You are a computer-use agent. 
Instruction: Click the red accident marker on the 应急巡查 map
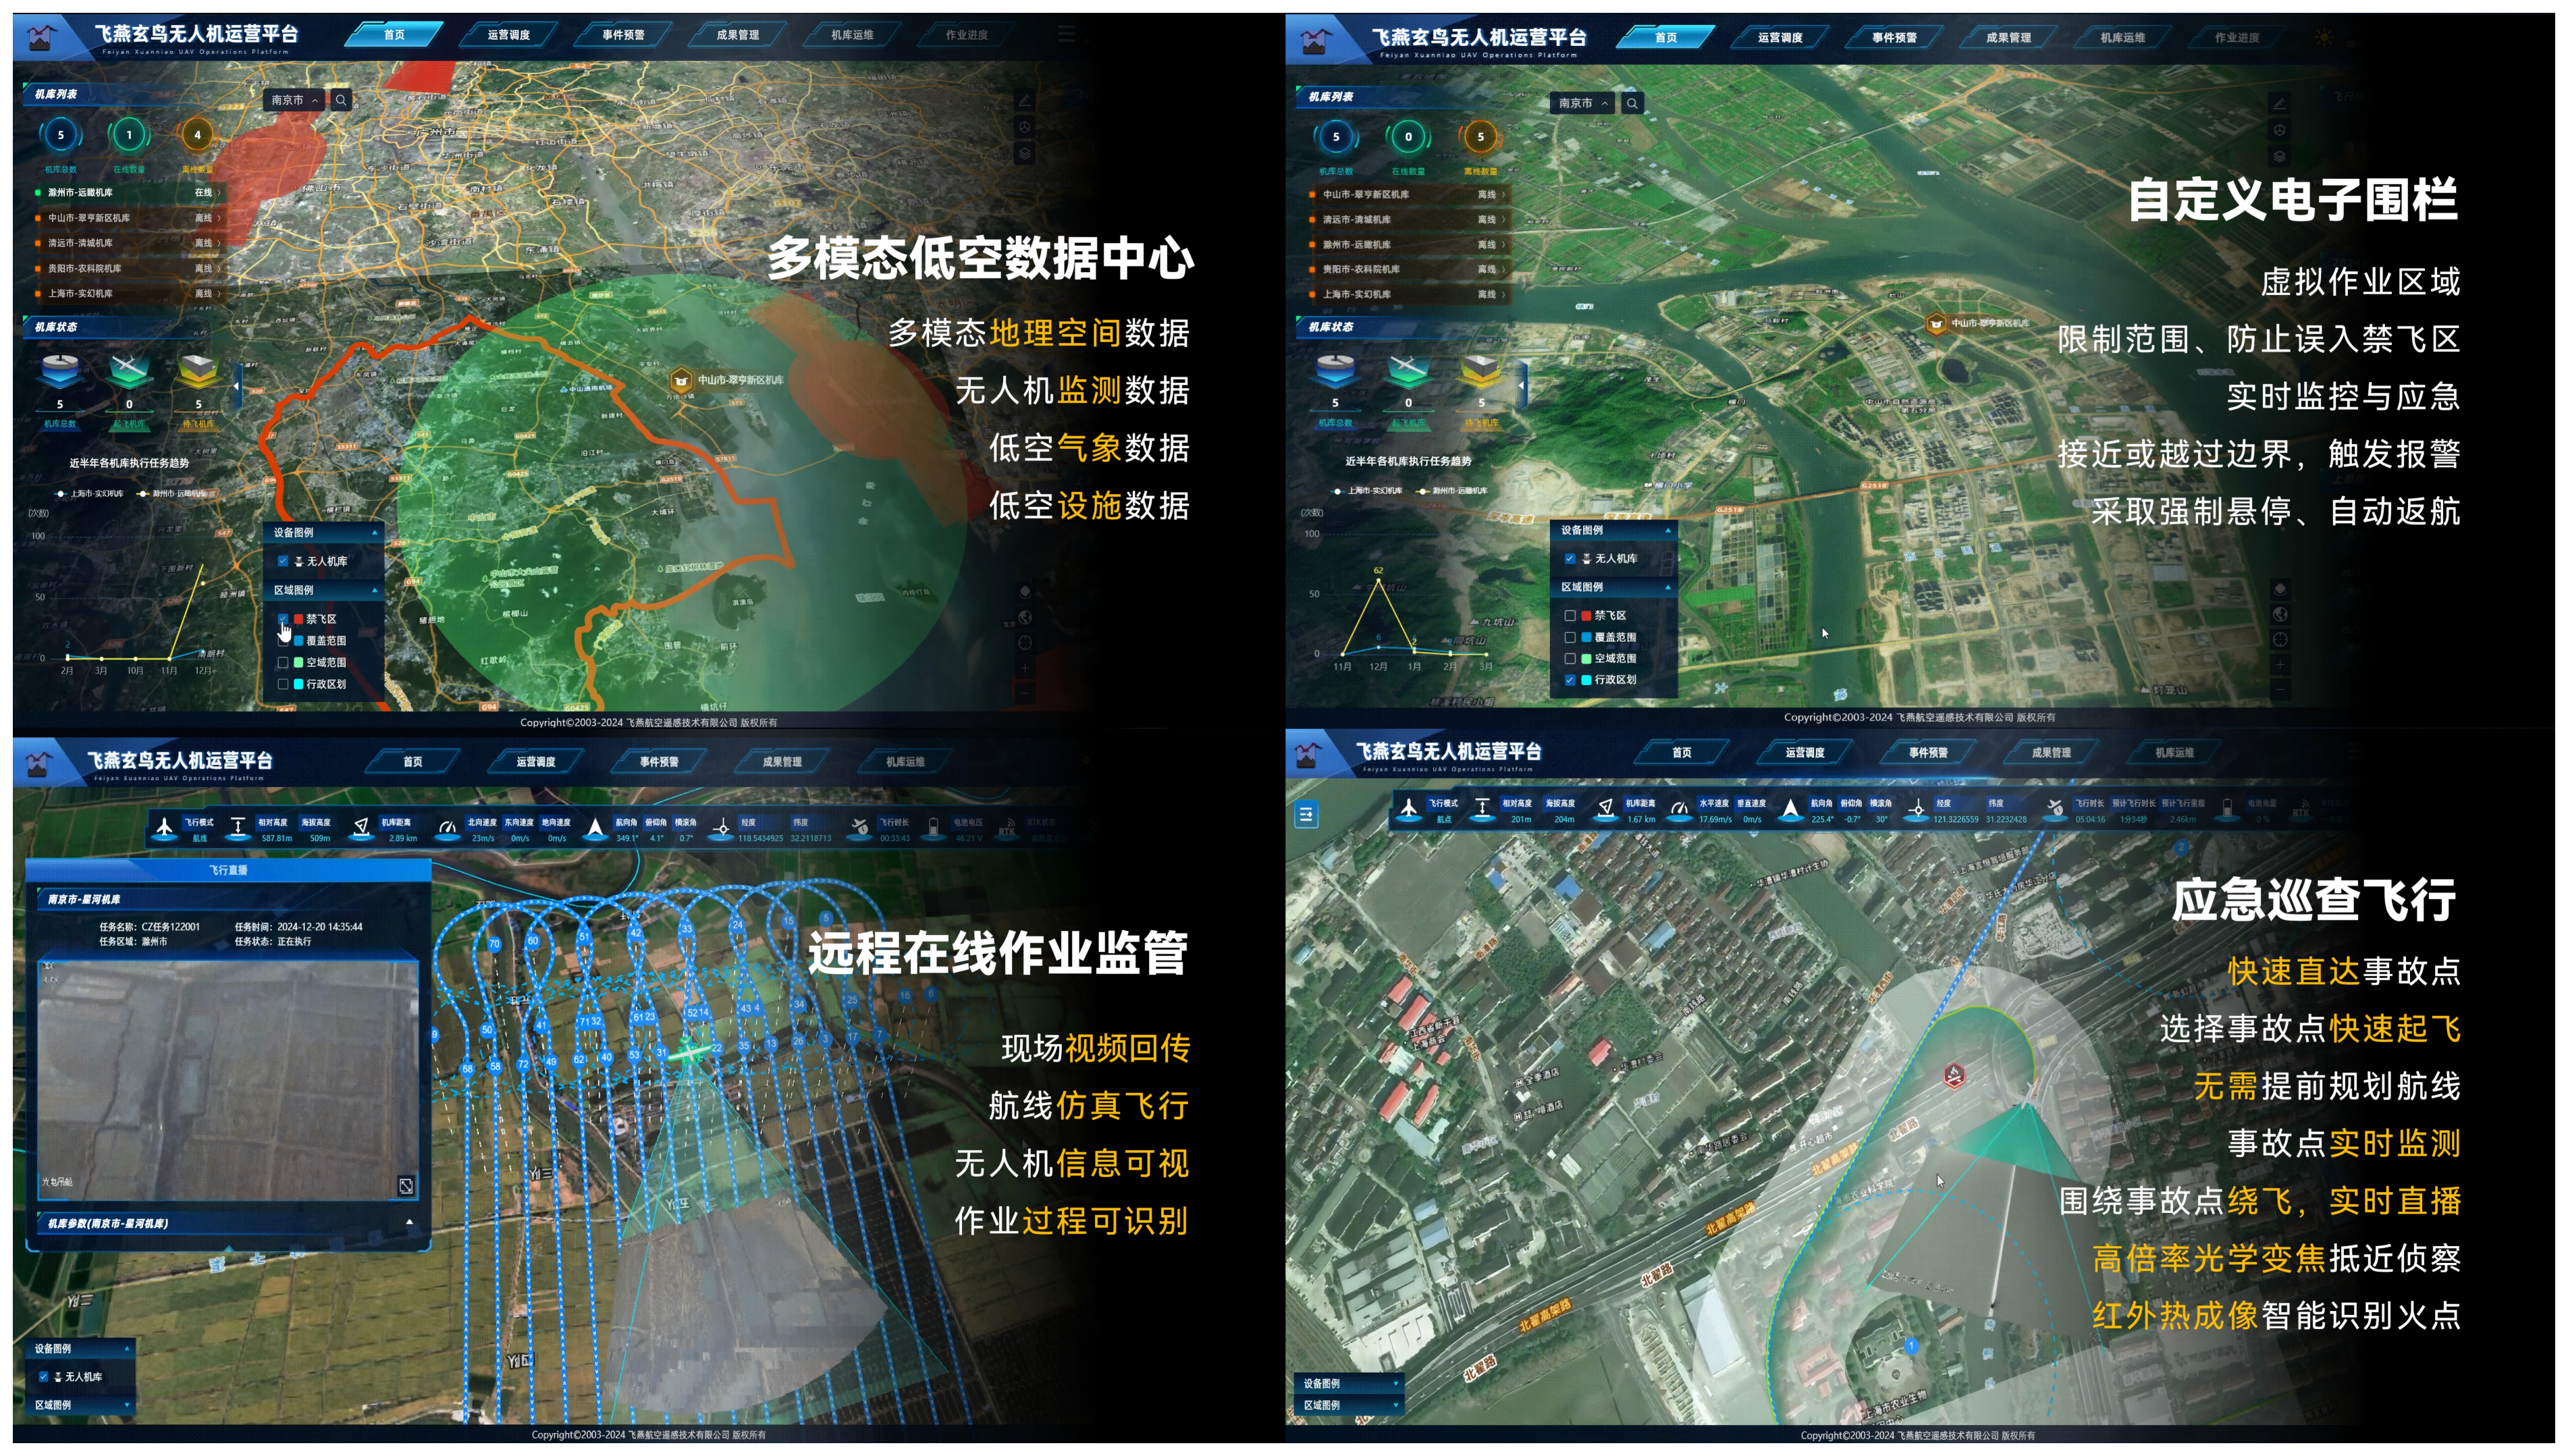tap(1954, 1076)
